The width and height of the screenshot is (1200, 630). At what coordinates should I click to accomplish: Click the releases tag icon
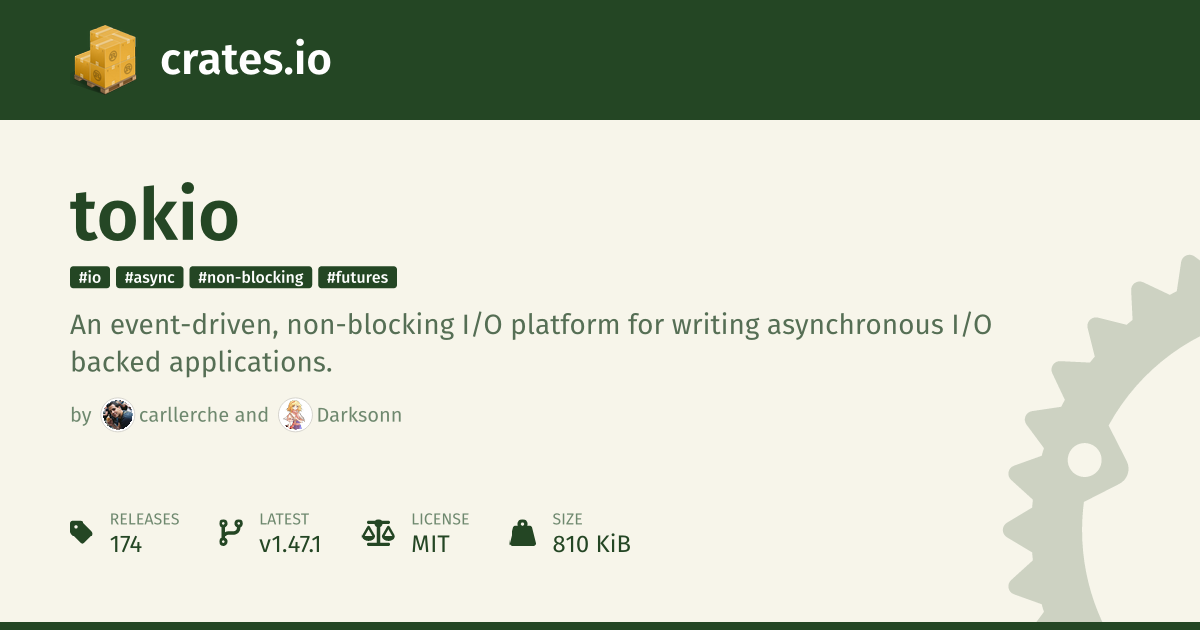82,532
